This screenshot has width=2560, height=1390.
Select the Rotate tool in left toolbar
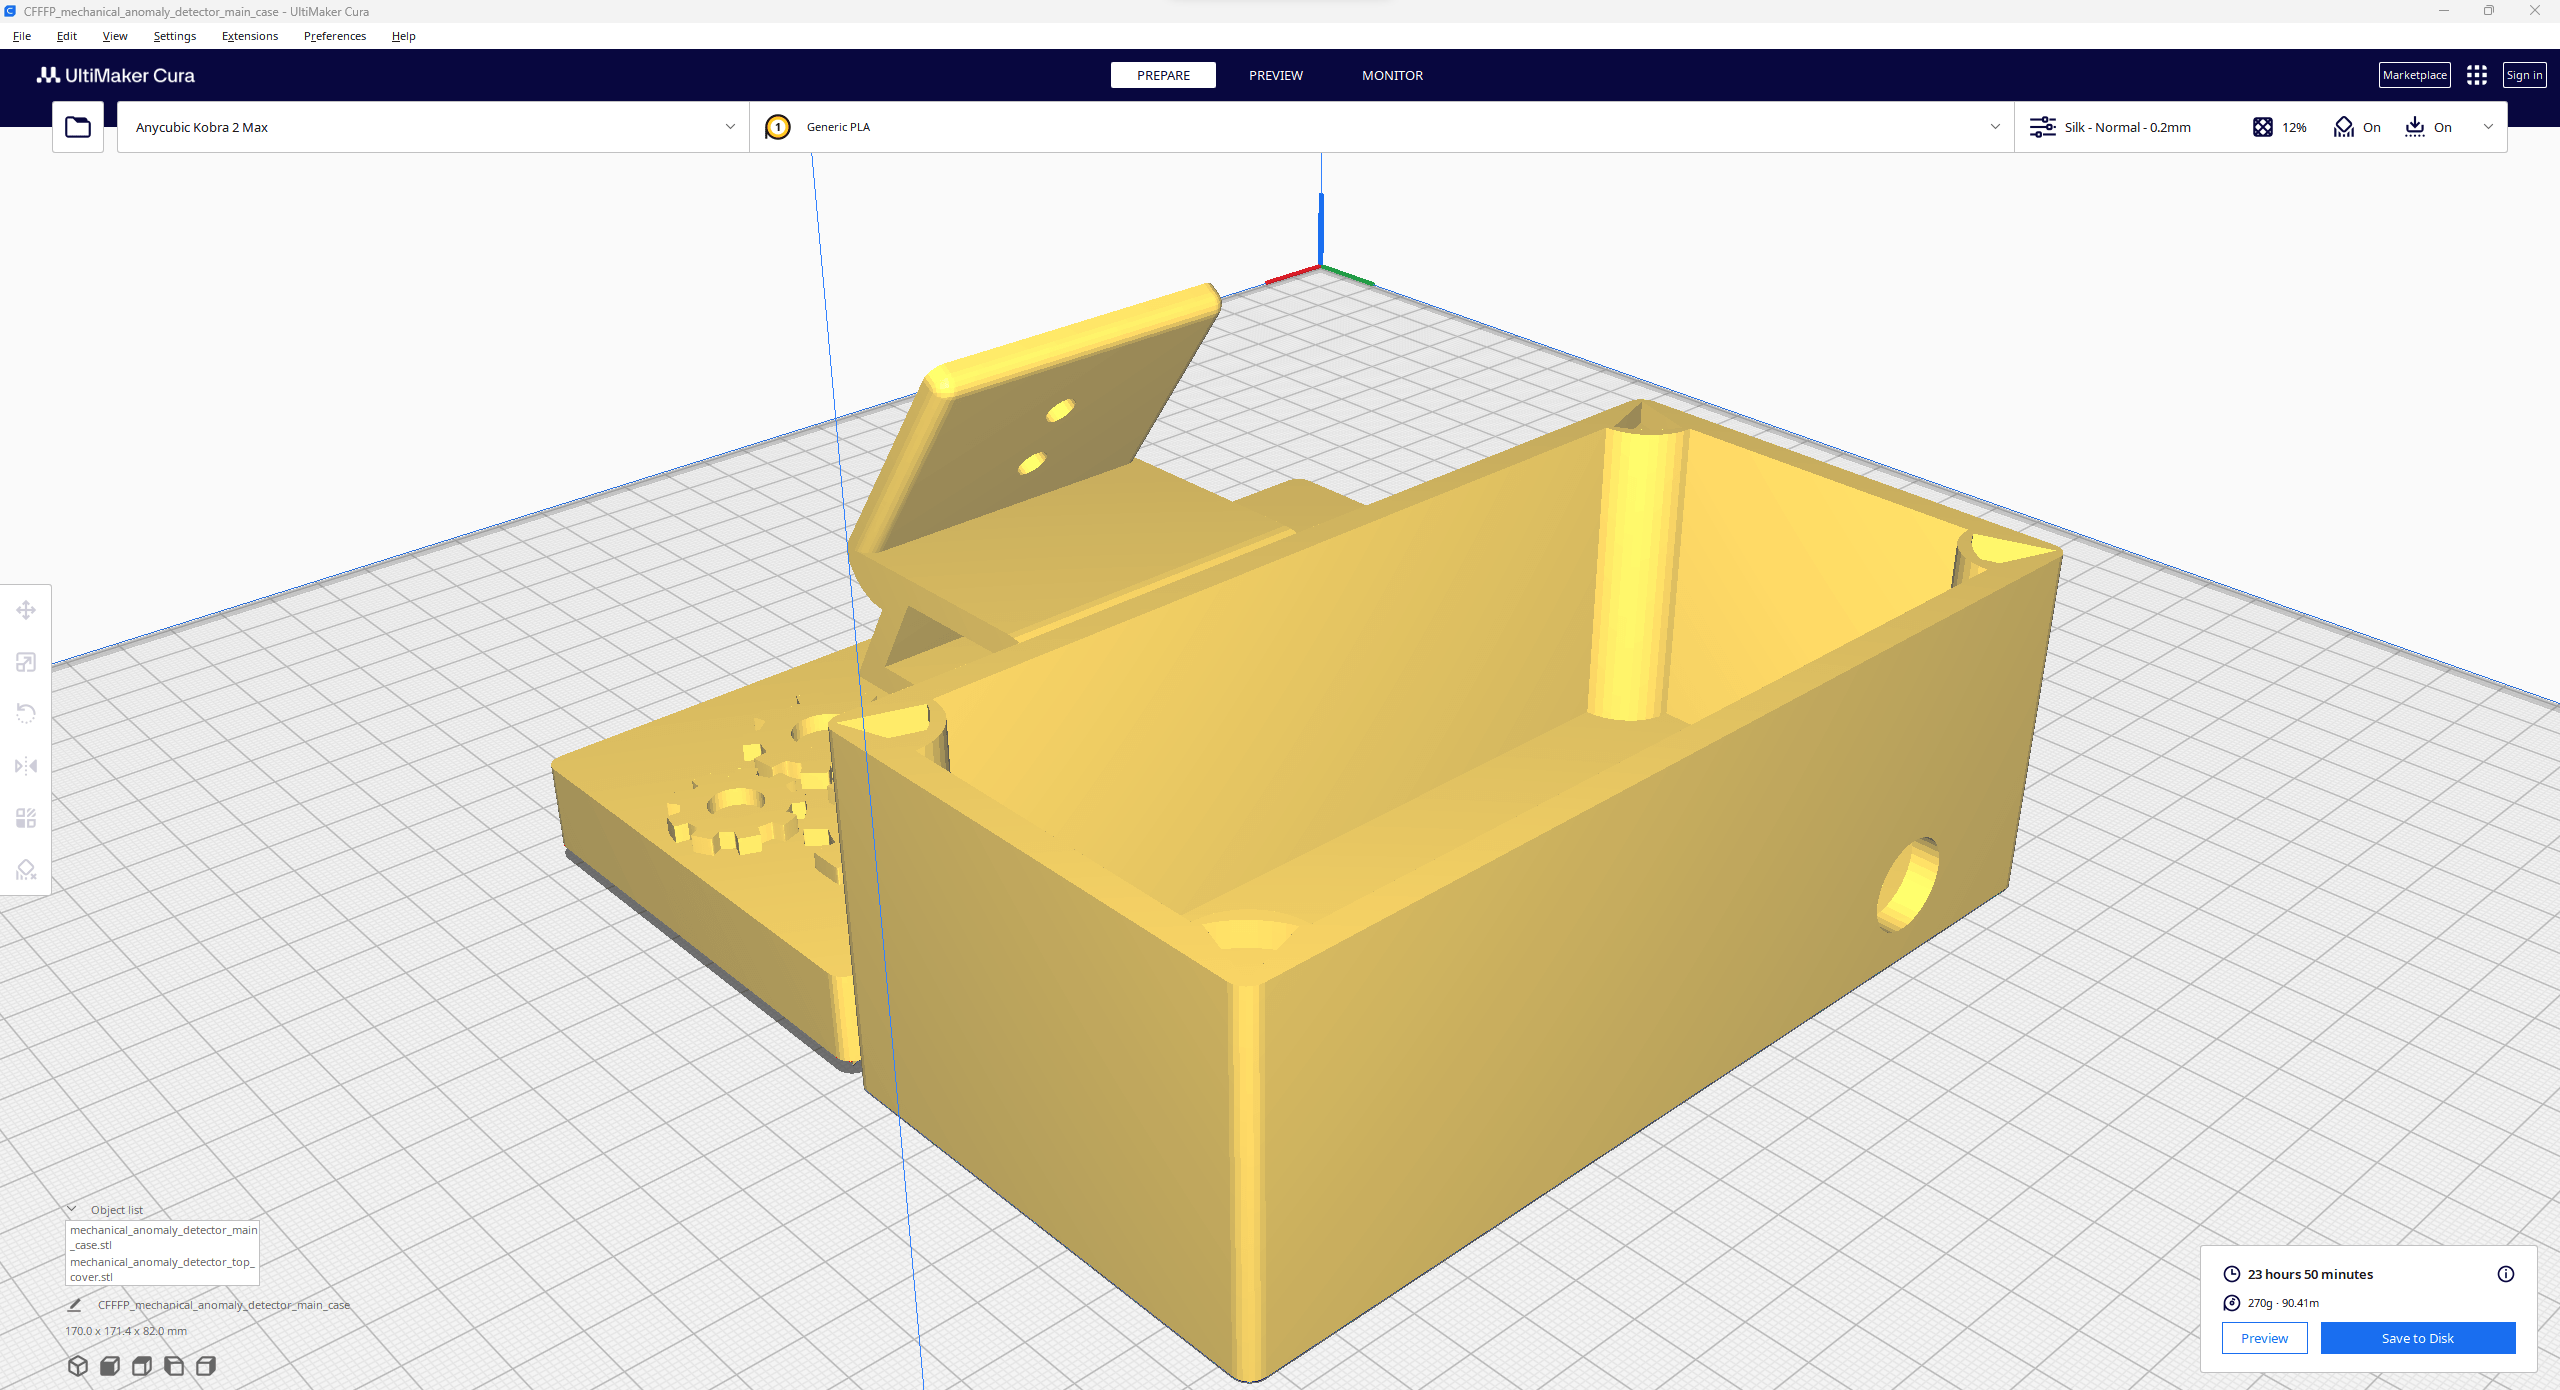[x=26, y=713]
